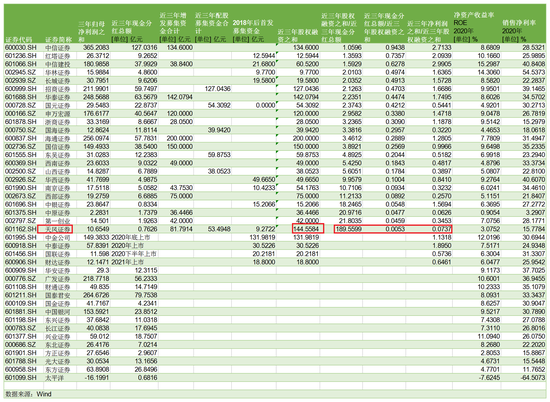Click the value 248.5688
Screen dimensions: 550x402
point(96,97)
